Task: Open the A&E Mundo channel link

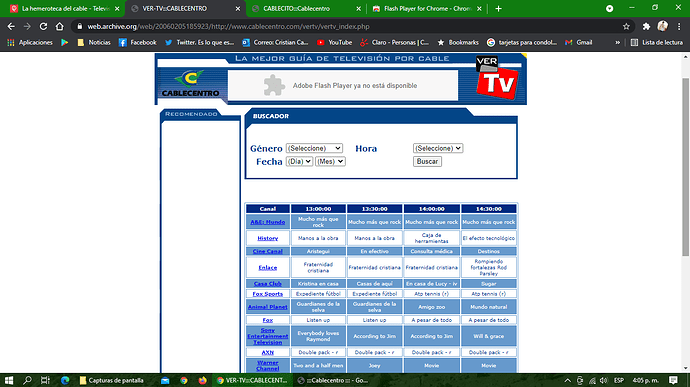Action: point(268,222)
